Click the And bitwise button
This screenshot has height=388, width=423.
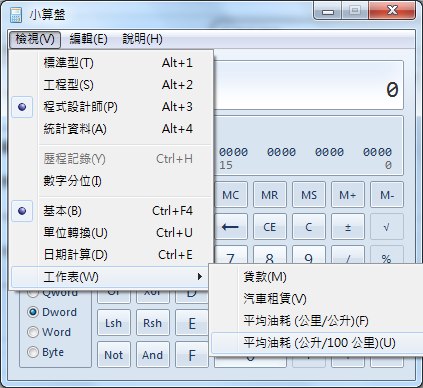click(153, 355)
